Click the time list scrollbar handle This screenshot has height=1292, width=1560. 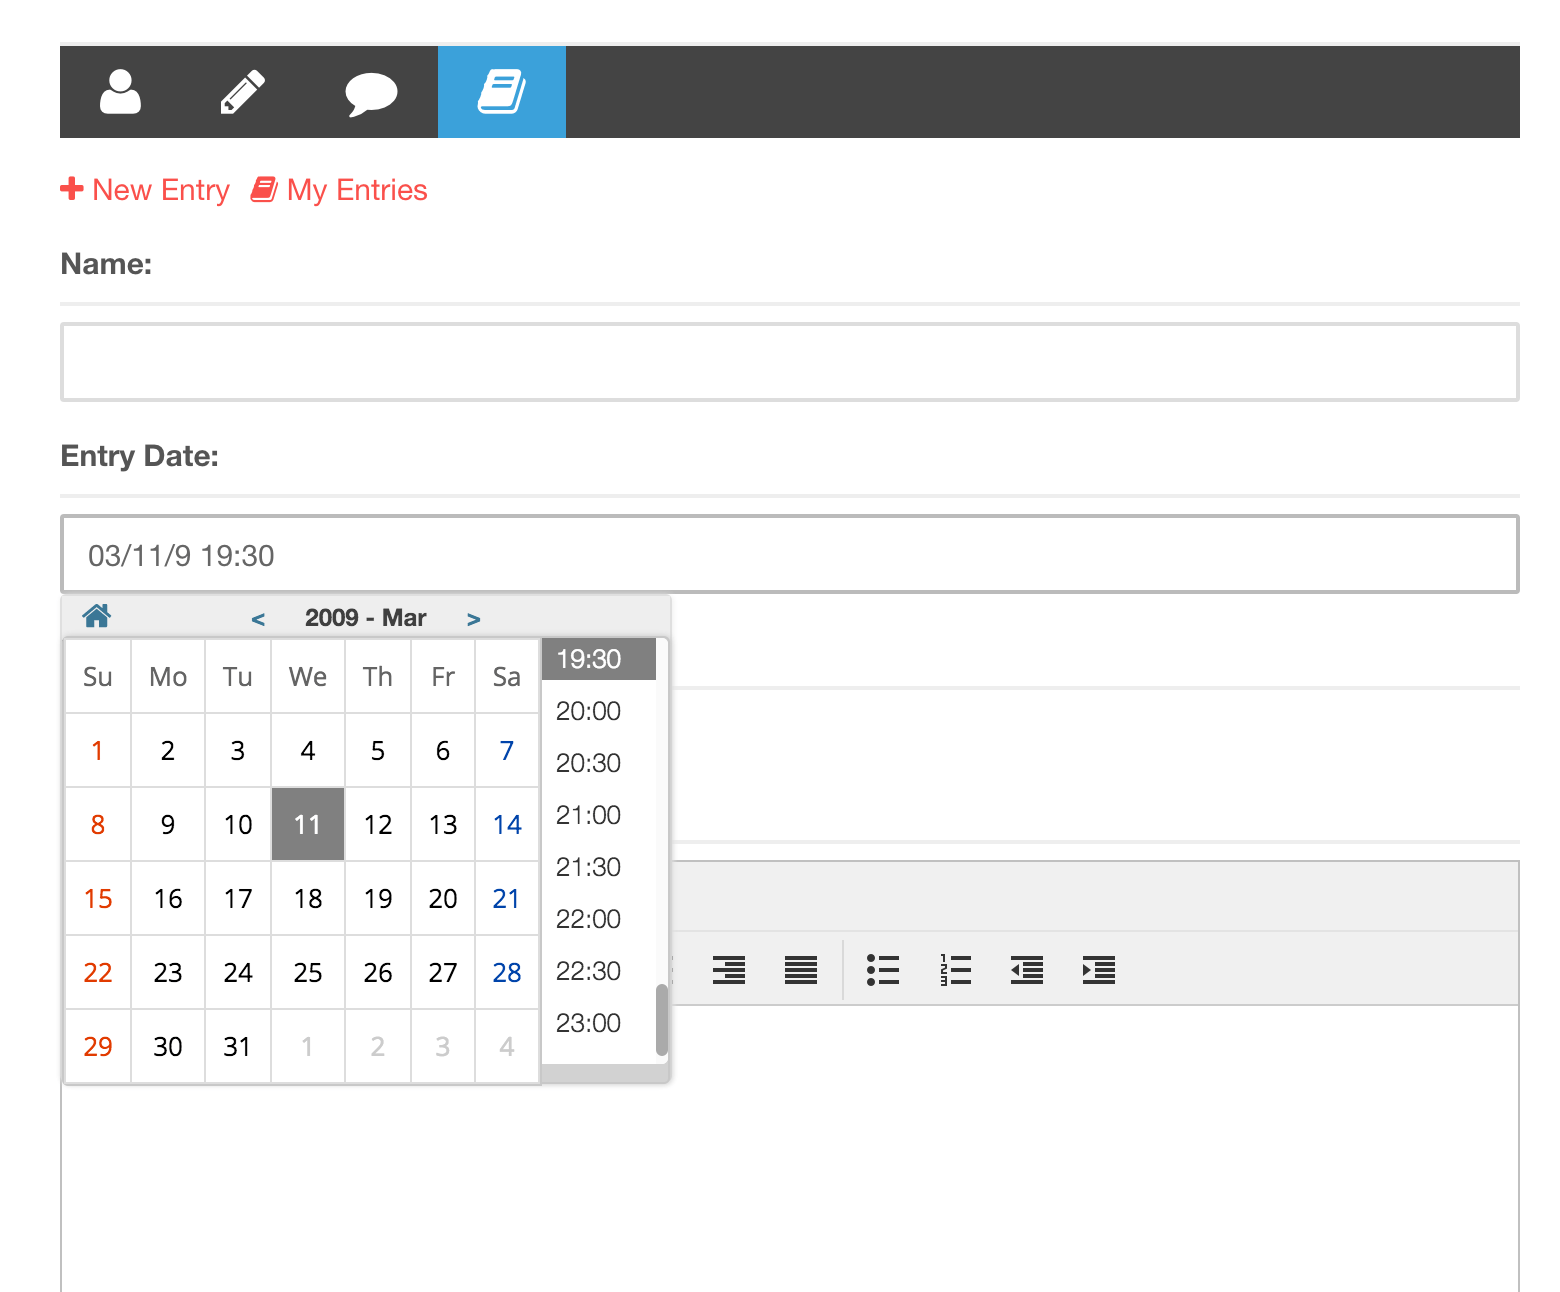tap(661, 1020)
